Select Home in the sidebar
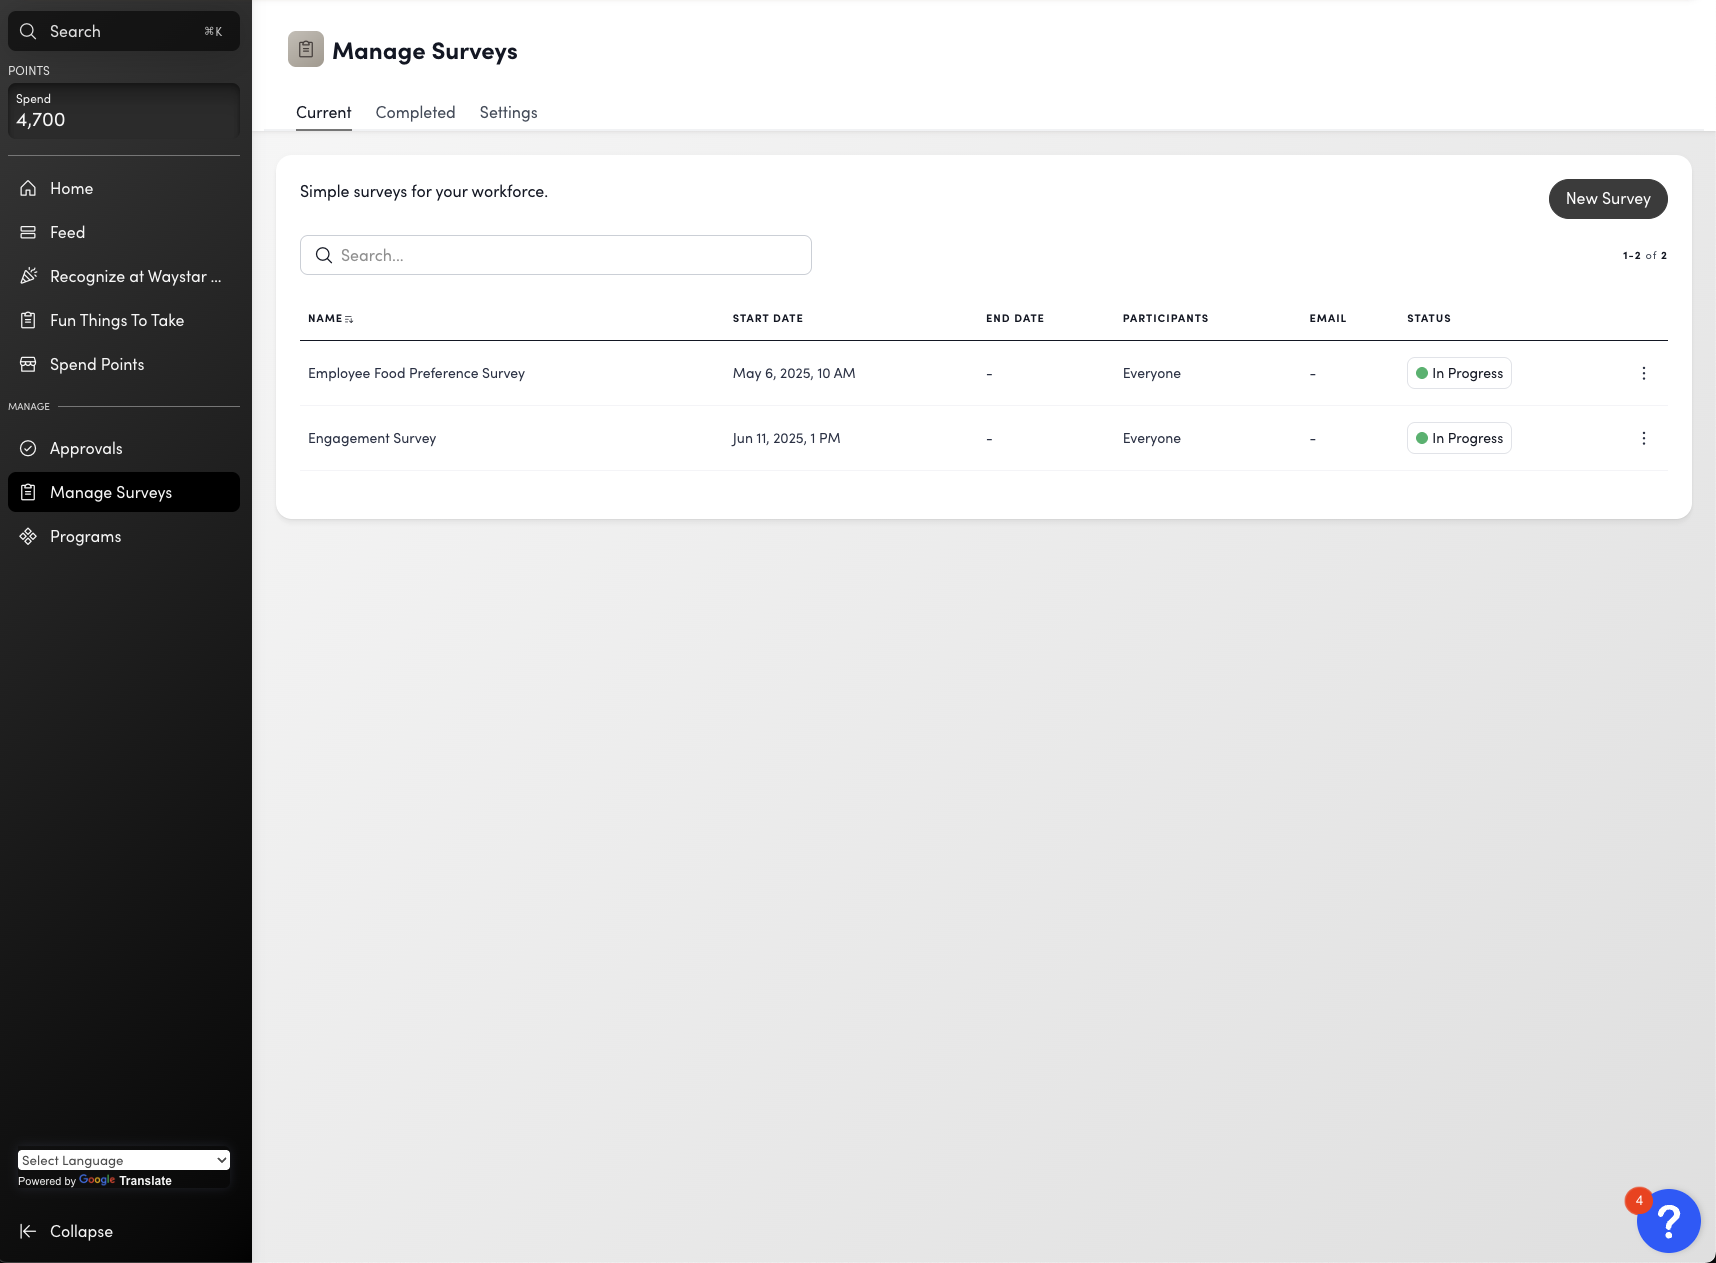The width and height of the screenshot is (1716, 1263). [x=30, y=188]
